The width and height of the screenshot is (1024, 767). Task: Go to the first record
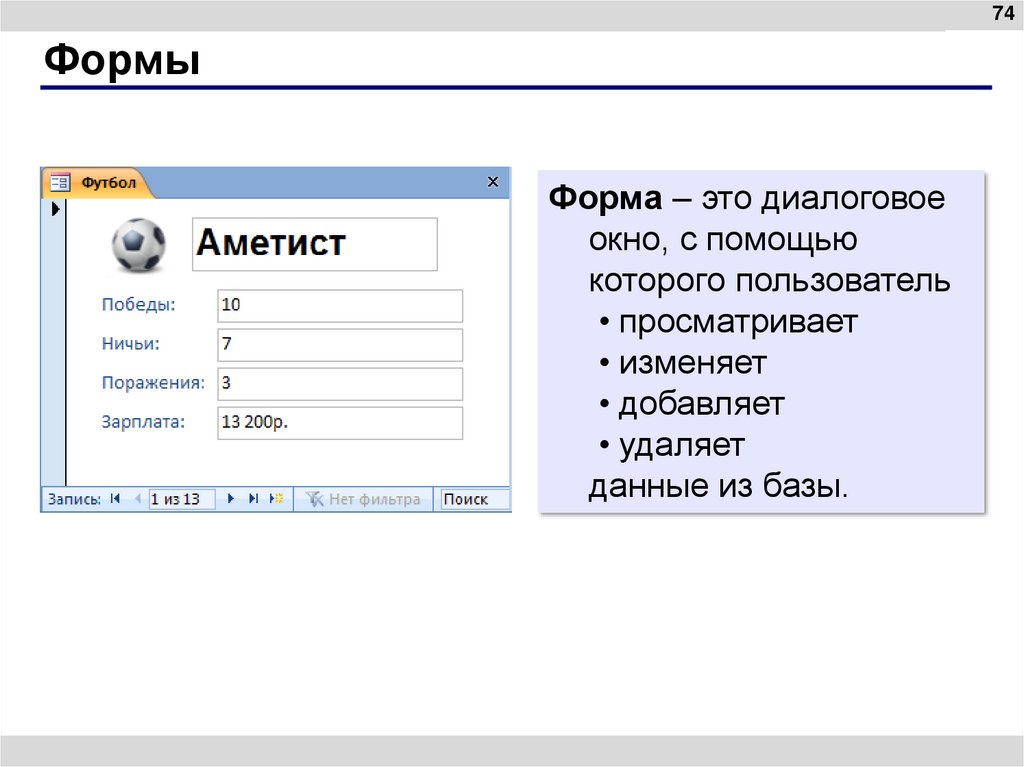click(x=114, y=498)
